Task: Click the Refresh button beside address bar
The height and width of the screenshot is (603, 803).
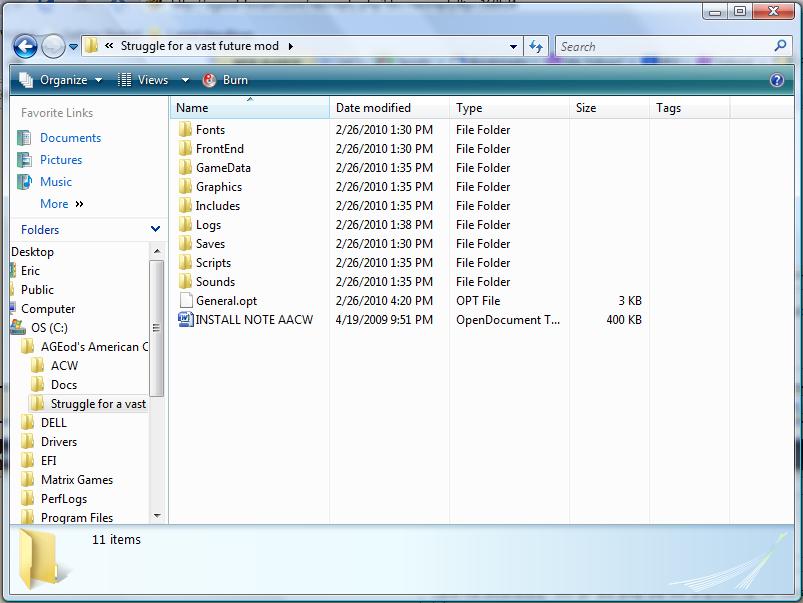Action: pyautogui.click(x=536, y=46)
